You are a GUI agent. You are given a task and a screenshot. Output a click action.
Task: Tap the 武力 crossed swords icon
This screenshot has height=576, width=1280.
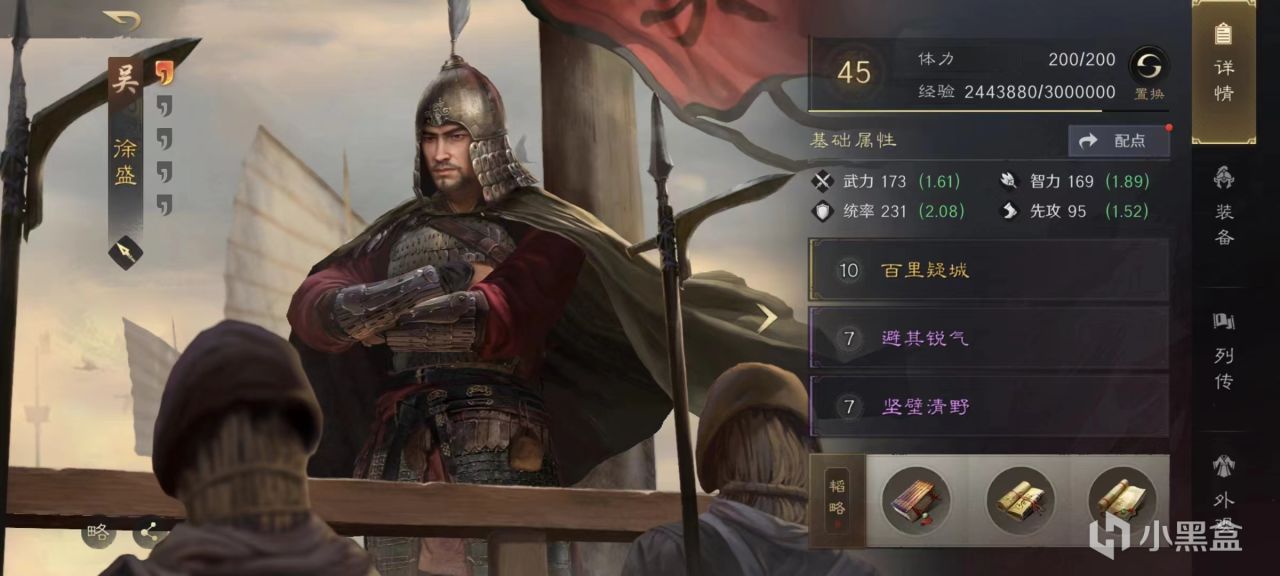(824, 181)
